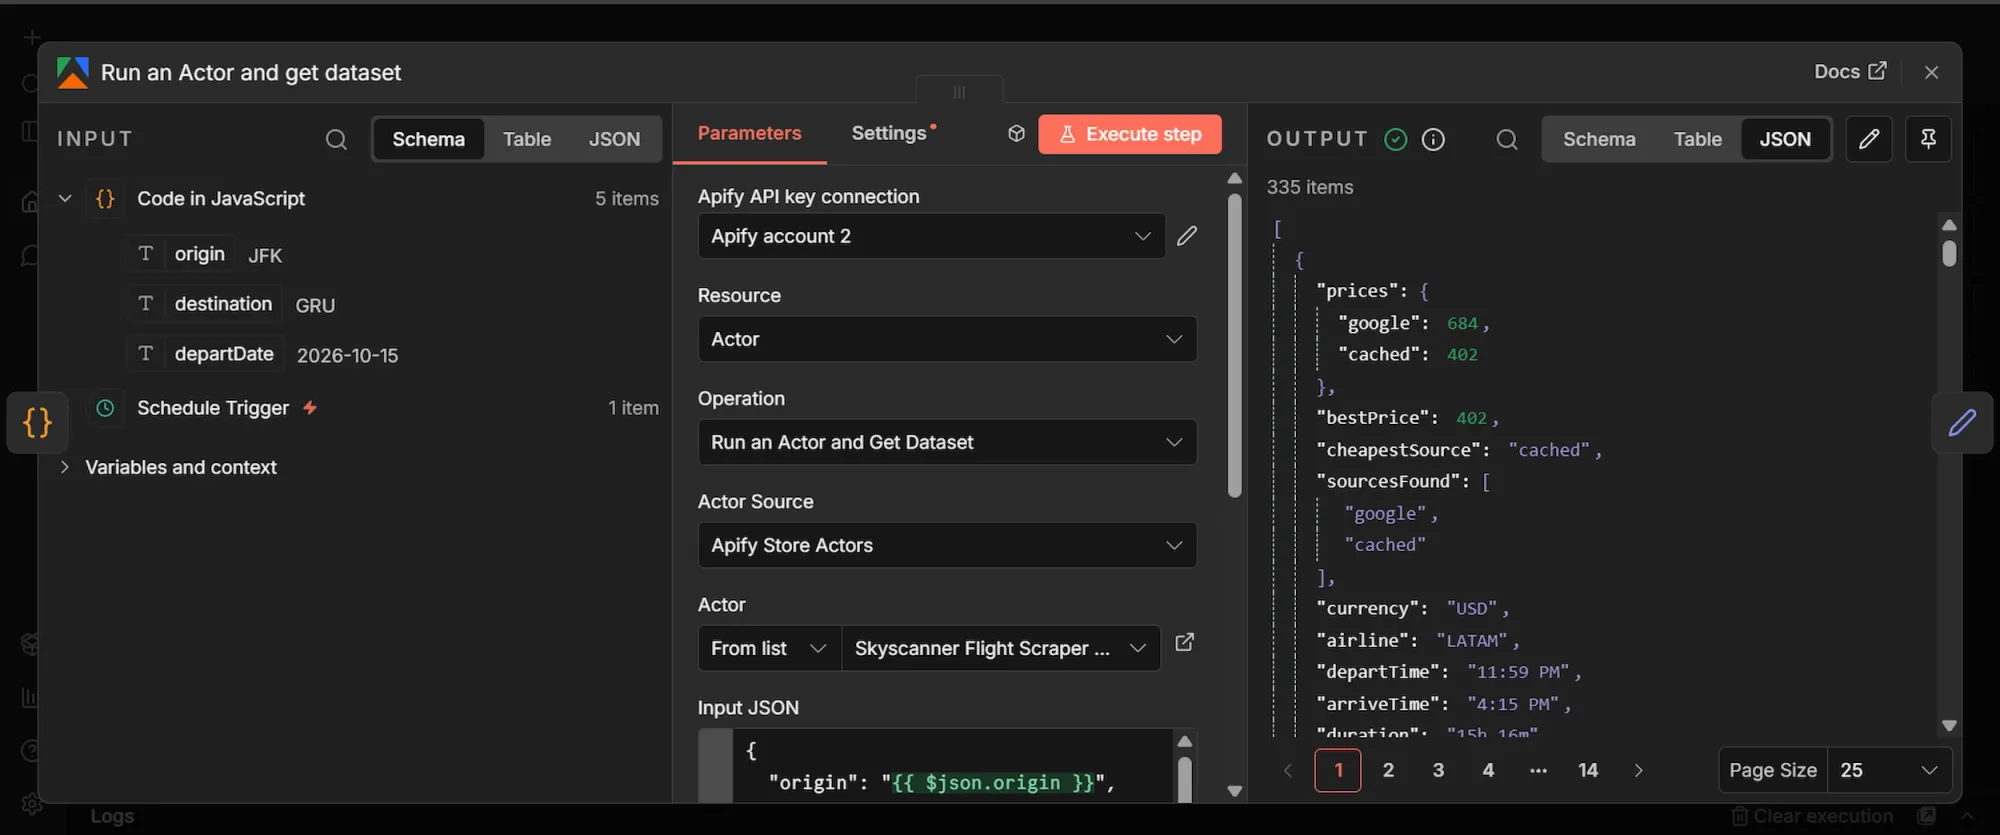Search the OUTPUT panel
The height and width of the screenshot is (835, 2000).
tap(1507, 139)
